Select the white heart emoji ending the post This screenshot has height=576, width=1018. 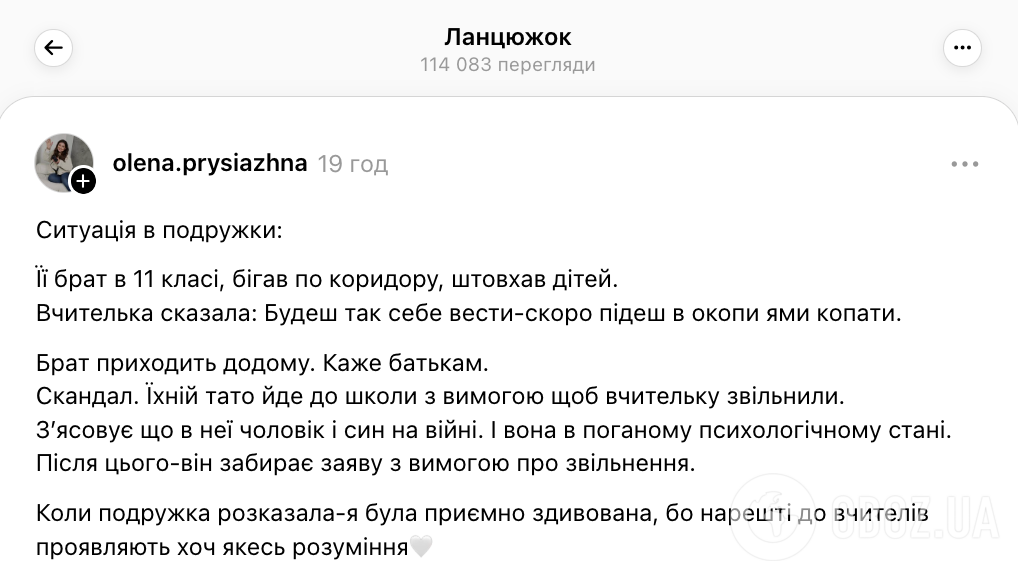coord(422,548)
